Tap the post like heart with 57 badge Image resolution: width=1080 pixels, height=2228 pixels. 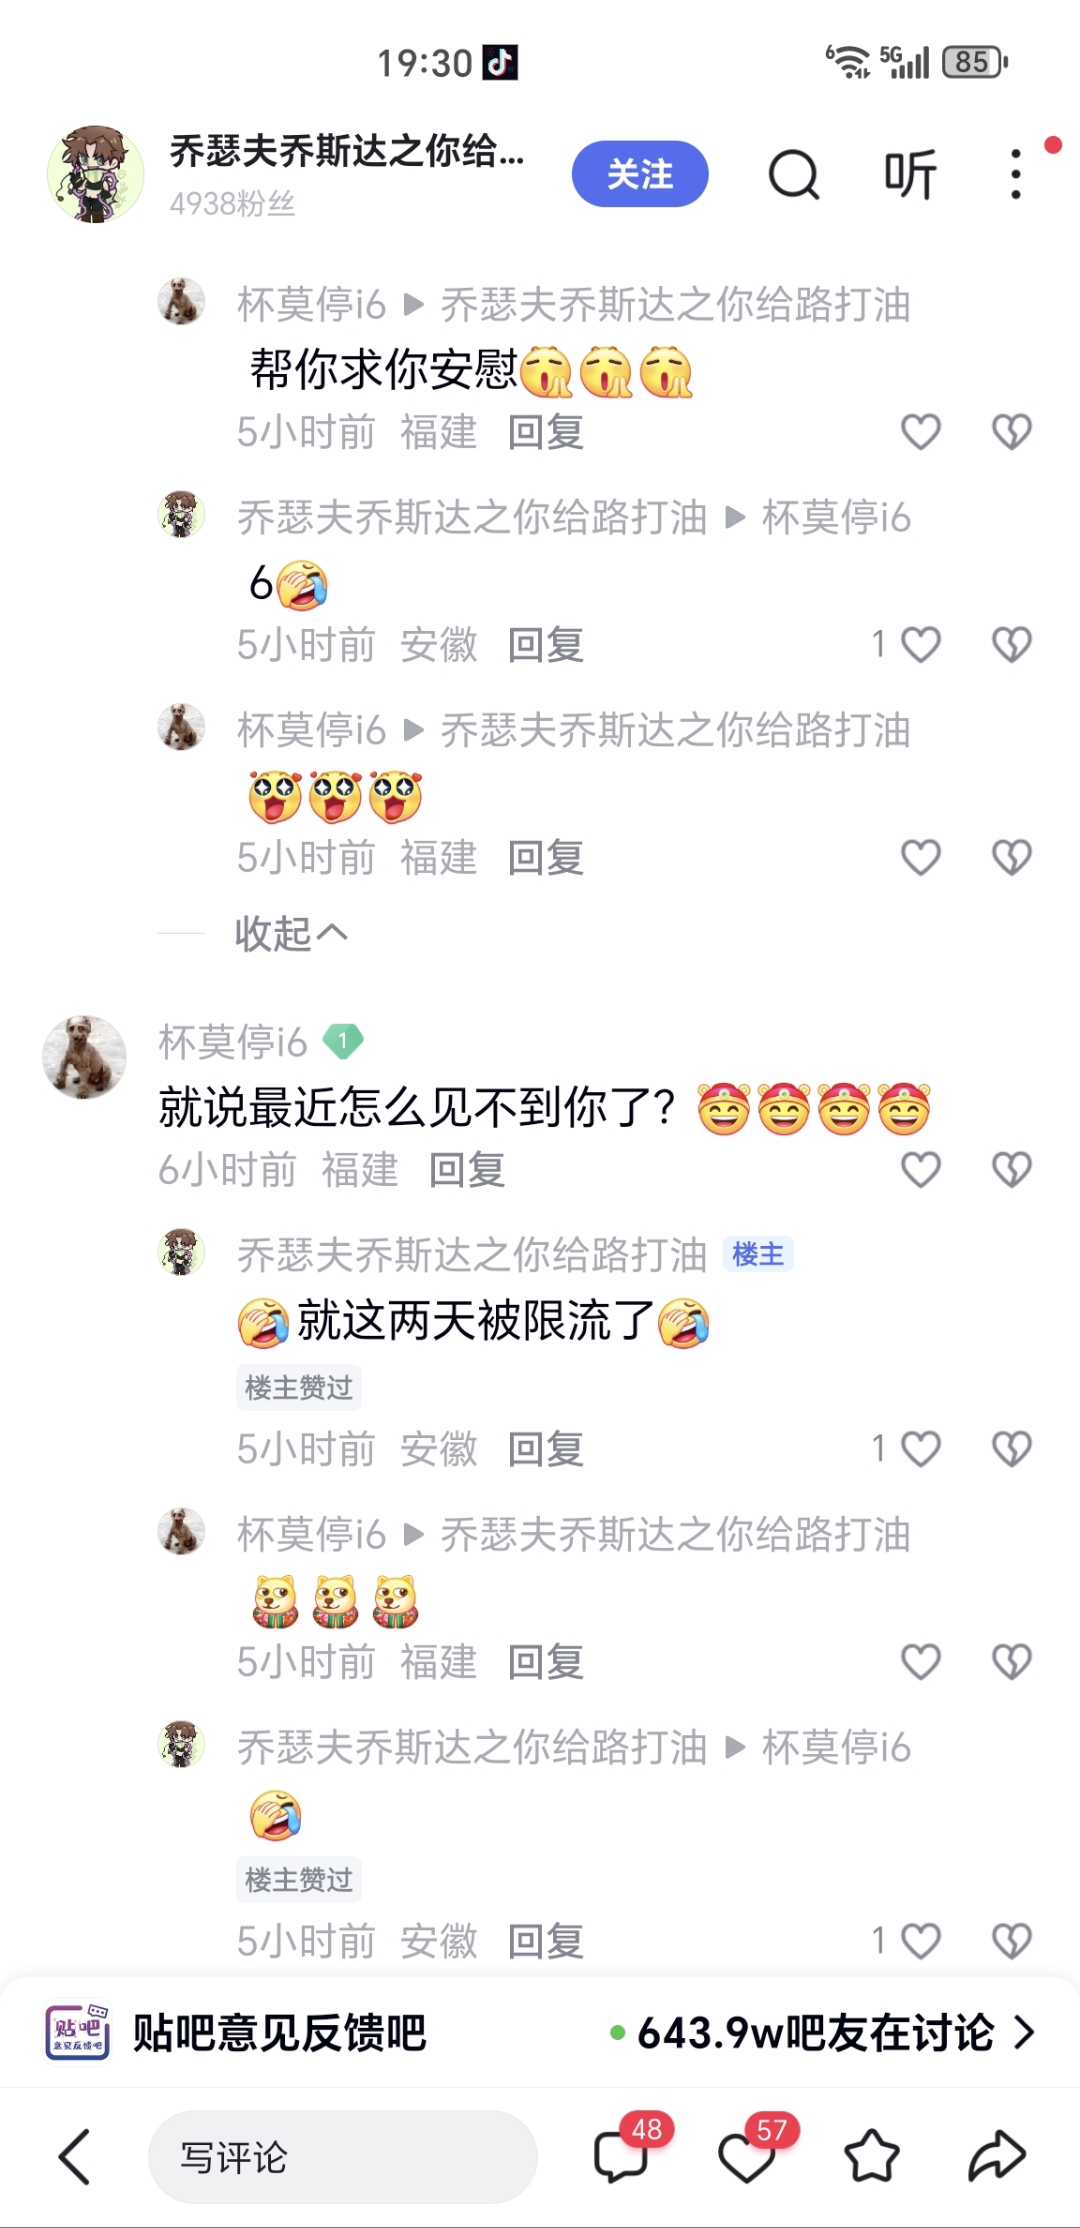746,2157
